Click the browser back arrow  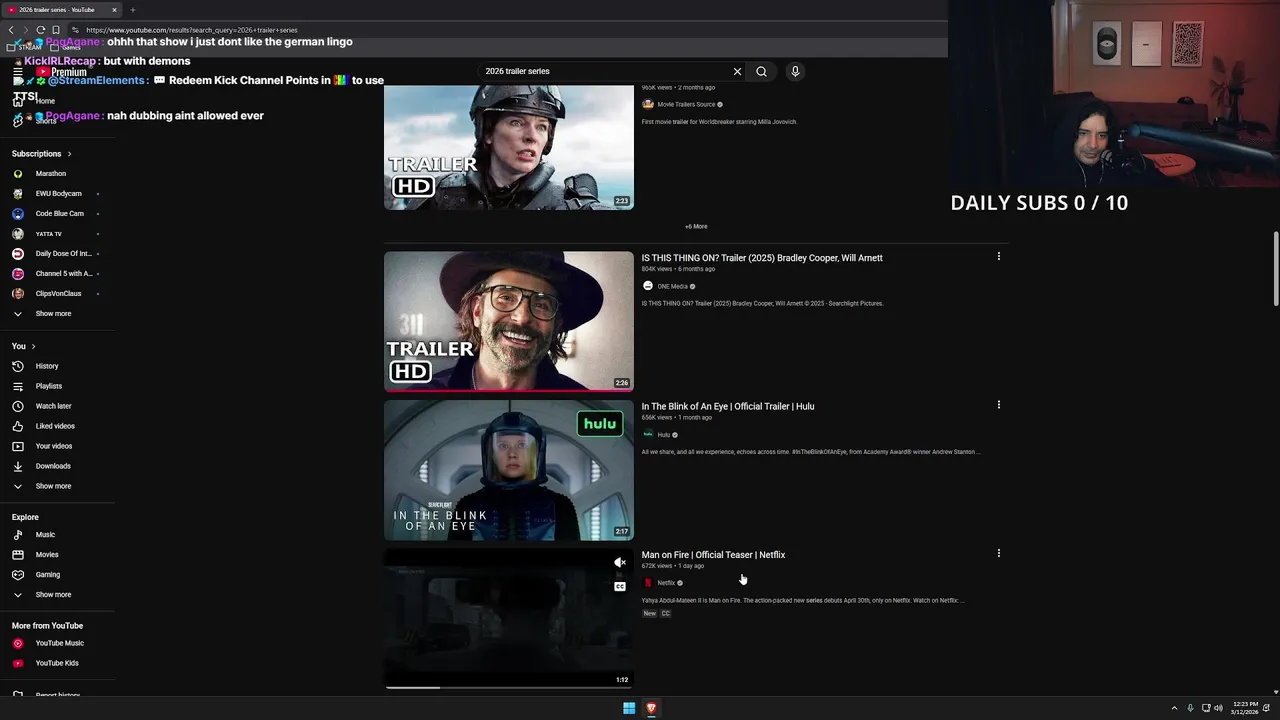11,30
